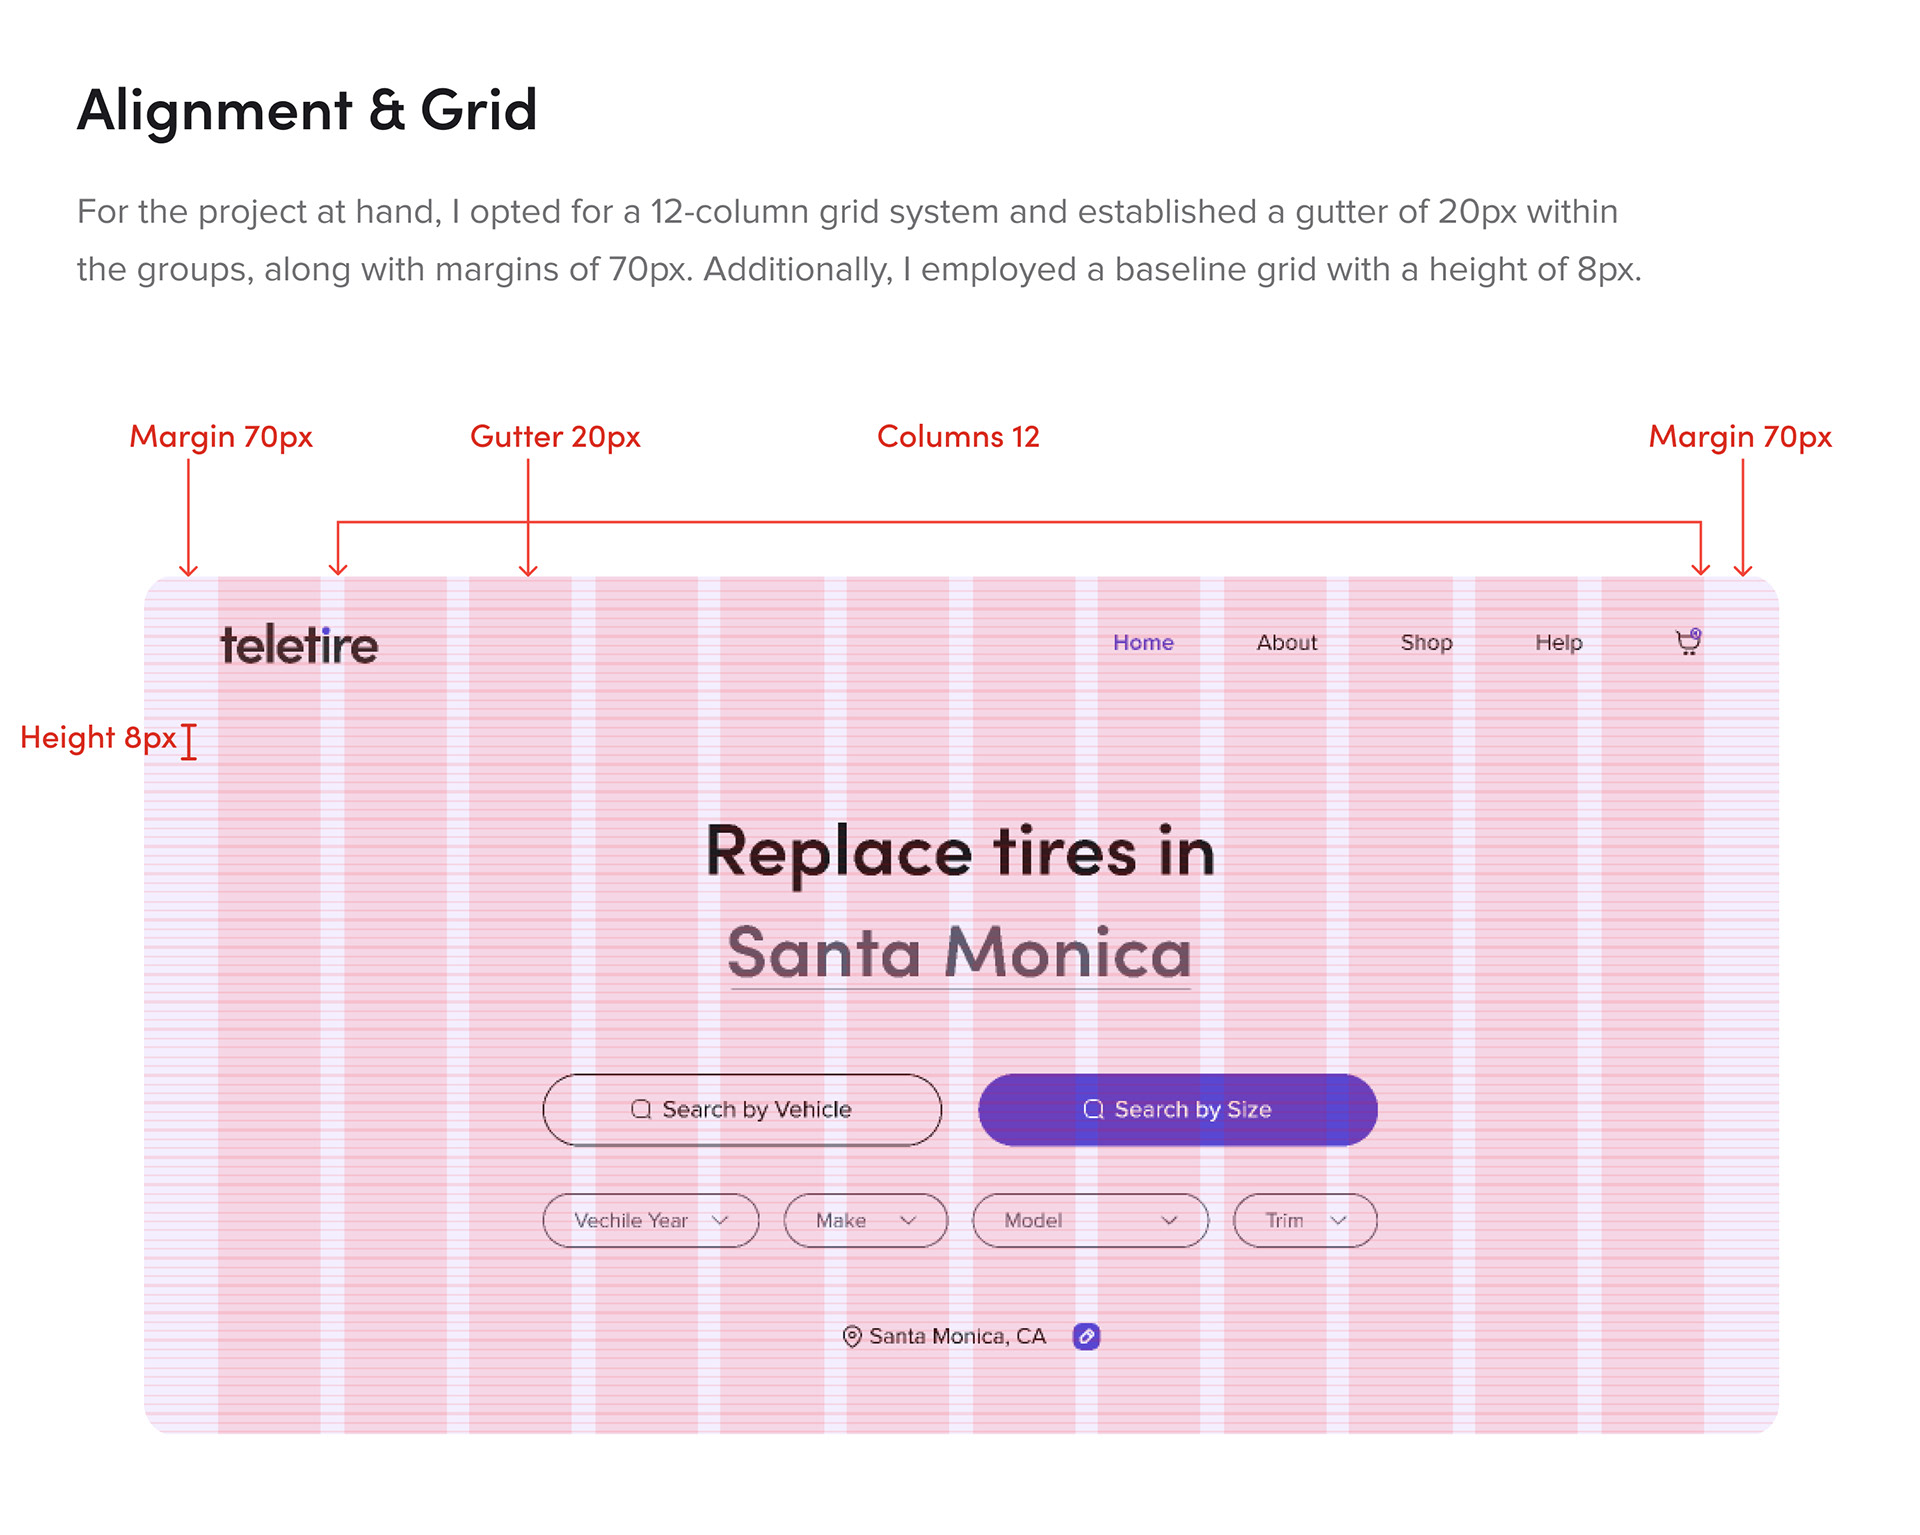
Task: Click the teletire logo
Action: tap(299, 645)
